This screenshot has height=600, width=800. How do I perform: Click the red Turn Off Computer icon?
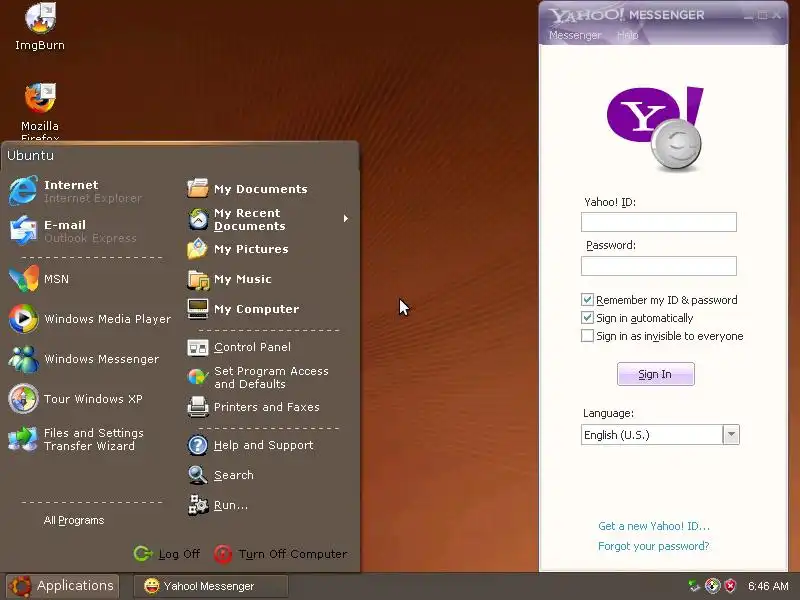(x=223, y=554)
